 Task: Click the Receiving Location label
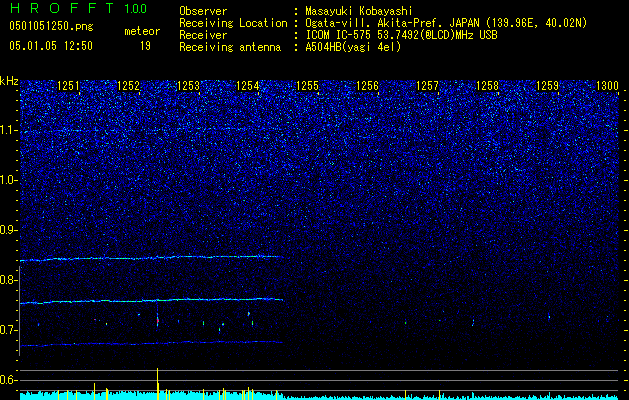coord(233,24)
